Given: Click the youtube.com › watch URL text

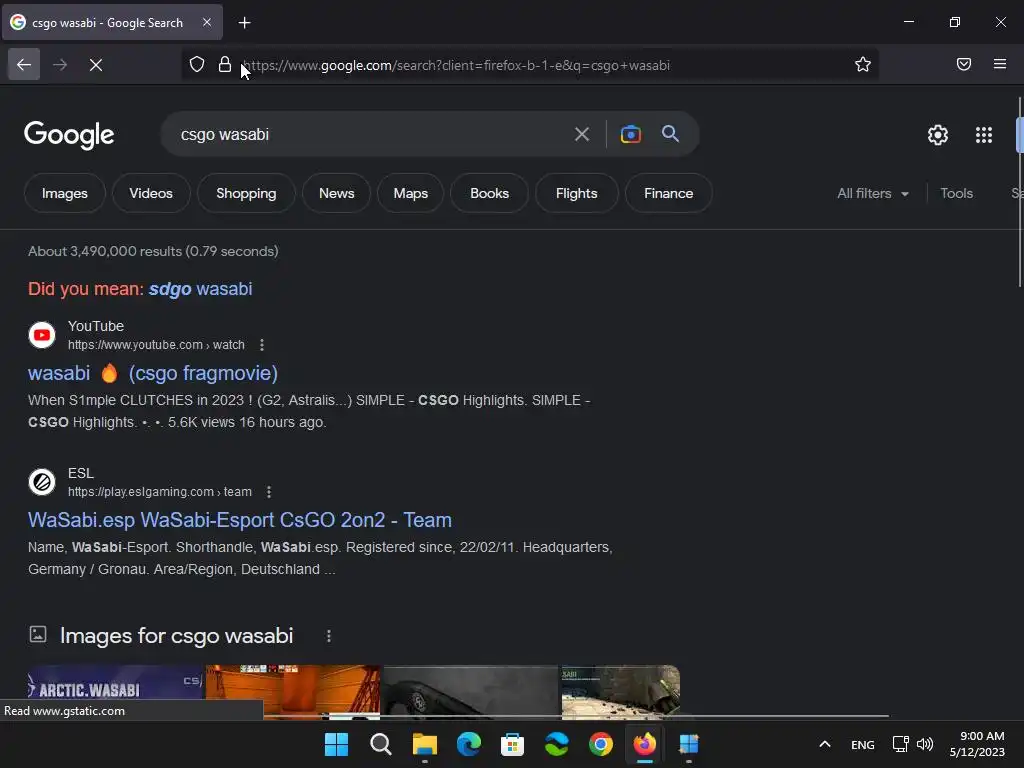Looking at the screenshot, I should (156, 345).
